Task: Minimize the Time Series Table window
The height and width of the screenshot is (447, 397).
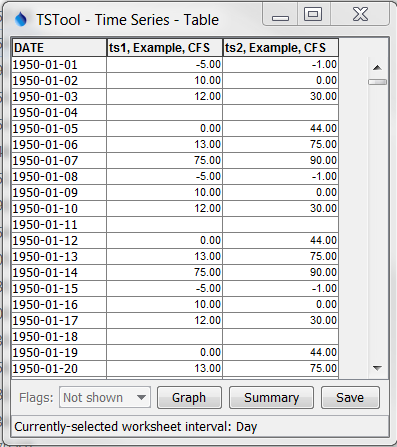Action: click(280, 15)
